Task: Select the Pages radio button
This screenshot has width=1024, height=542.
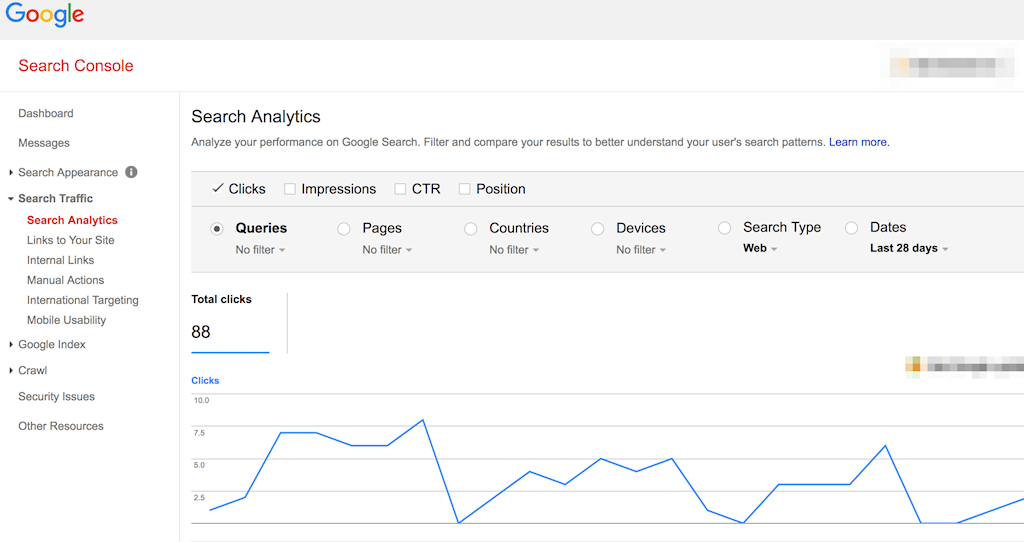Action: pos(344,229)
